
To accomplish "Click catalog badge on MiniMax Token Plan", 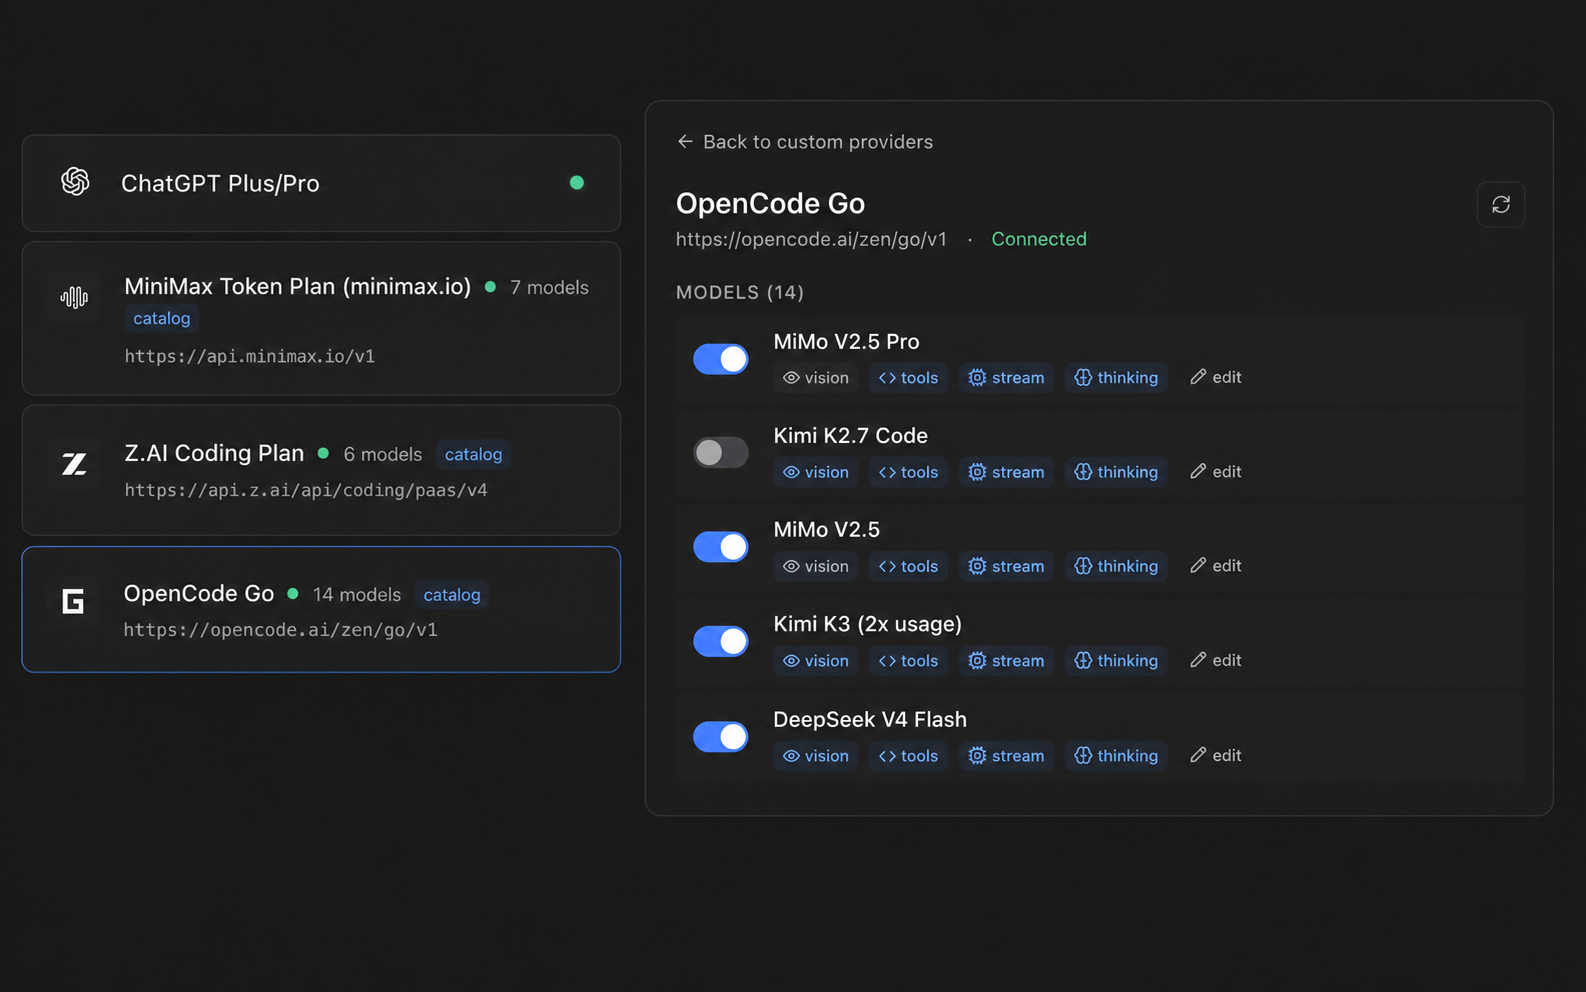I will coord(161,318).
